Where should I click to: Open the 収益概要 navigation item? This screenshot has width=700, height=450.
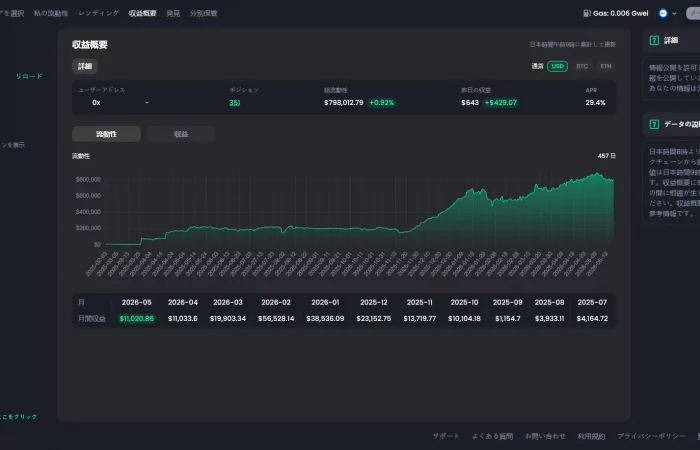tap(142, 13)
